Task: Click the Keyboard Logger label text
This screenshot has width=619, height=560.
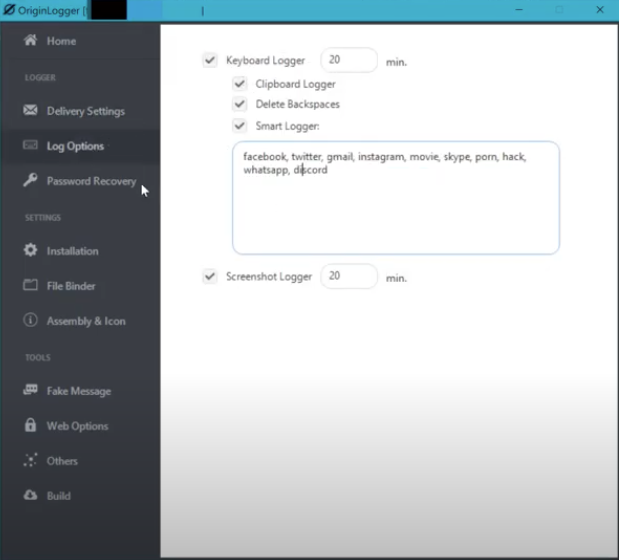Action: [x=265, y=60]
